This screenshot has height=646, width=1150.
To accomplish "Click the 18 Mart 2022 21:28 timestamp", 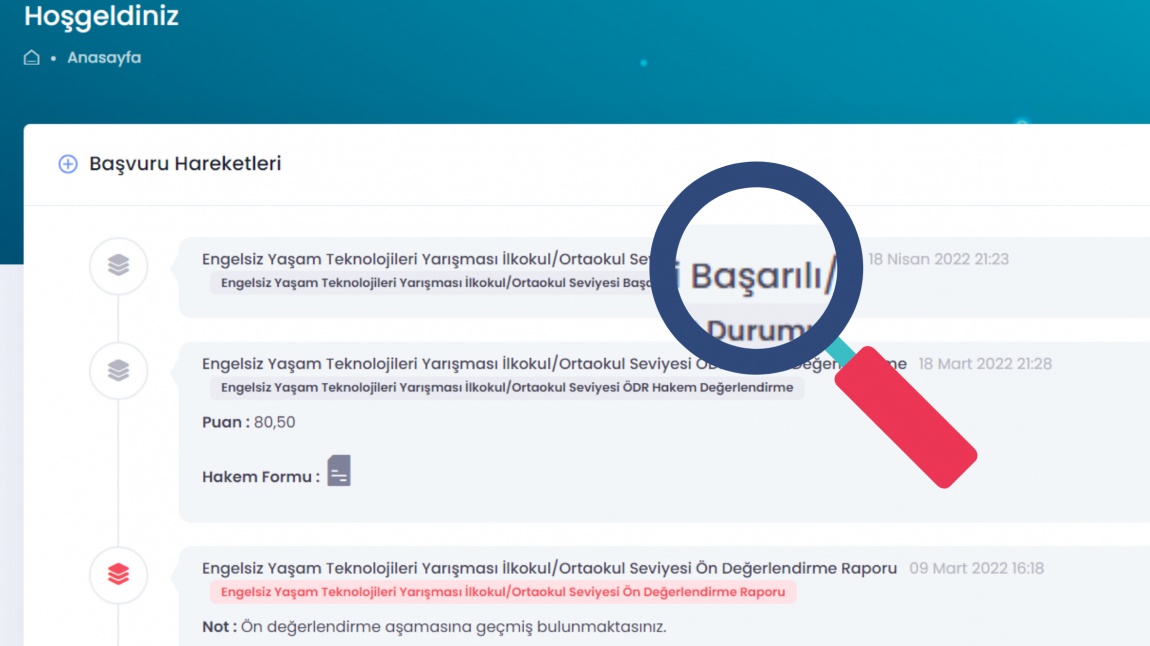I will (x=985, y=364).
